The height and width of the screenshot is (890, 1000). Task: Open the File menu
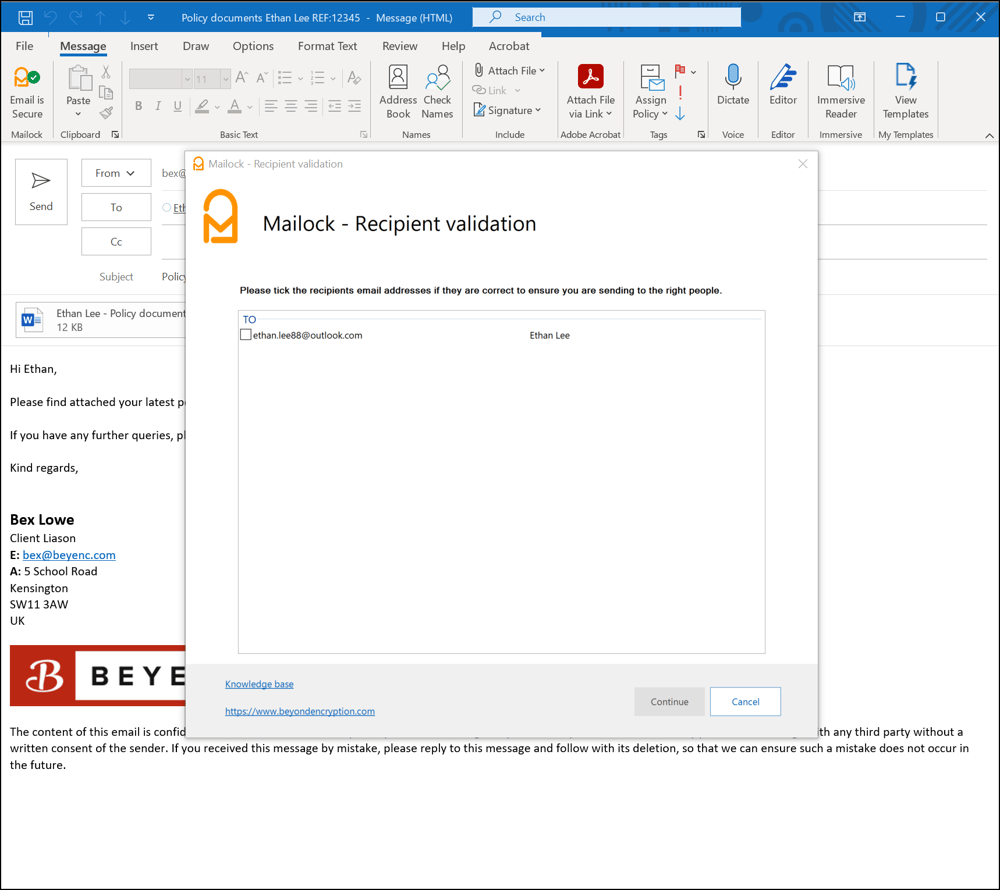tap(23, 45)
